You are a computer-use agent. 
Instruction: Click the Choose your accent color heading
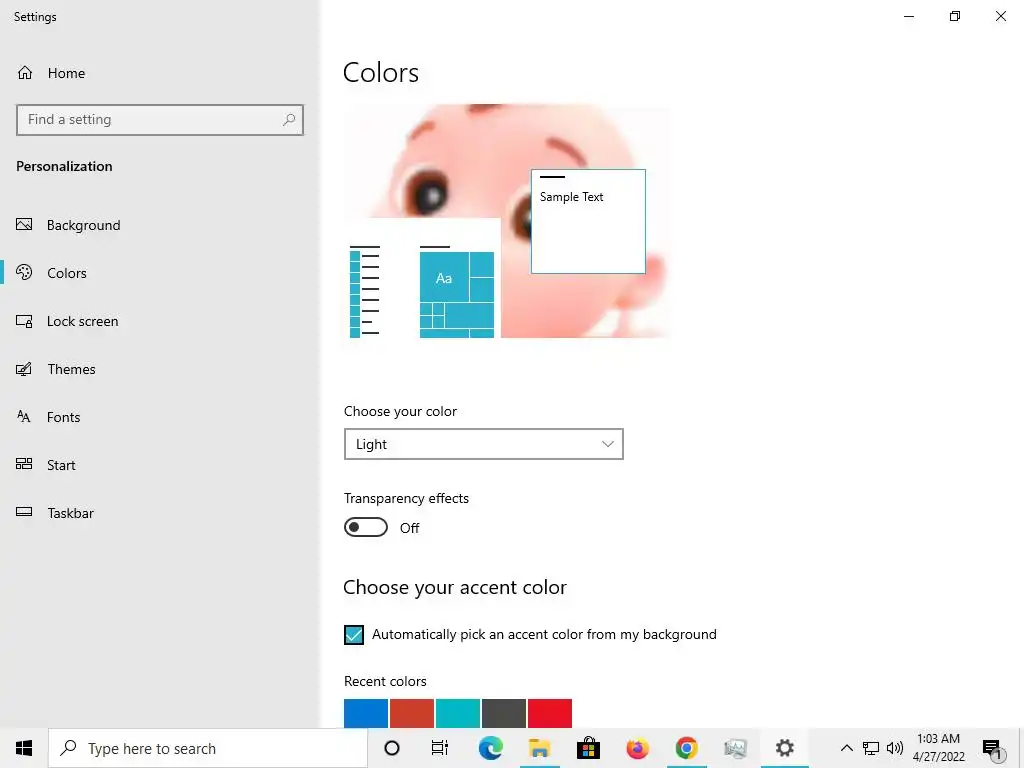coord(455,587)
